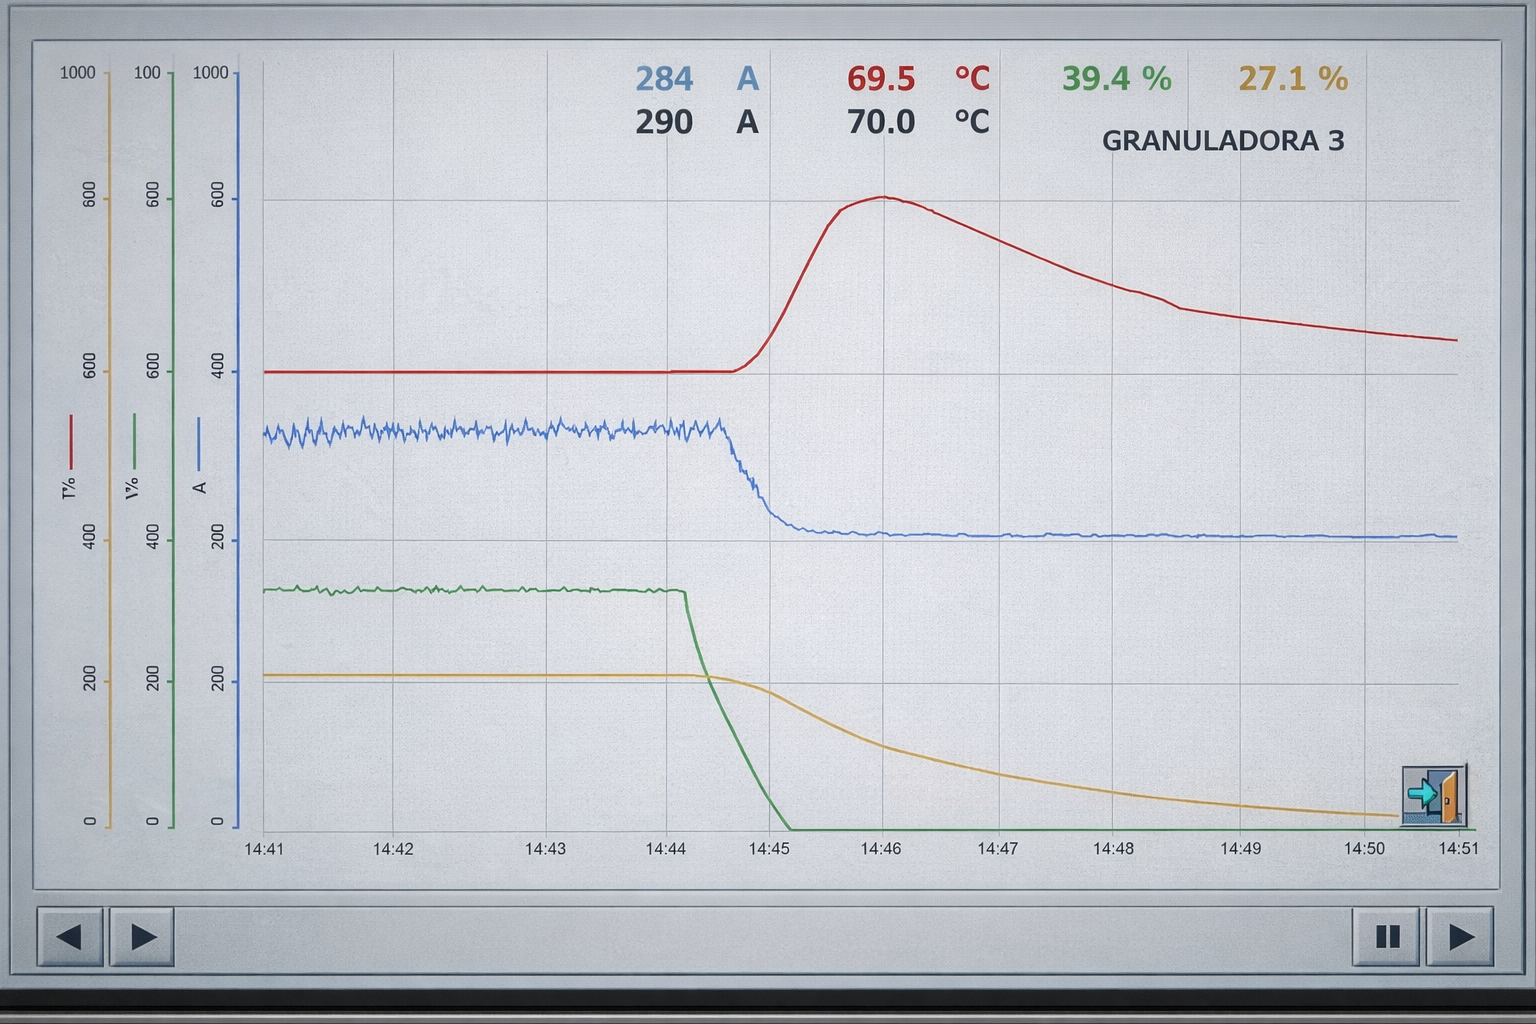
Task: Click the 14:42 time axis label
Action: click(393, 849)
